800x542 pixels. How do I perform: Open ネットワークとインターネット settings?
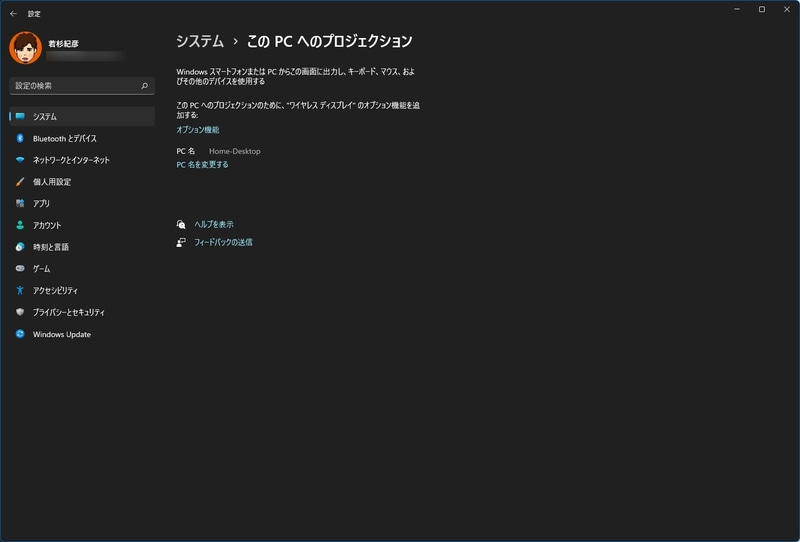pos(82,160)
